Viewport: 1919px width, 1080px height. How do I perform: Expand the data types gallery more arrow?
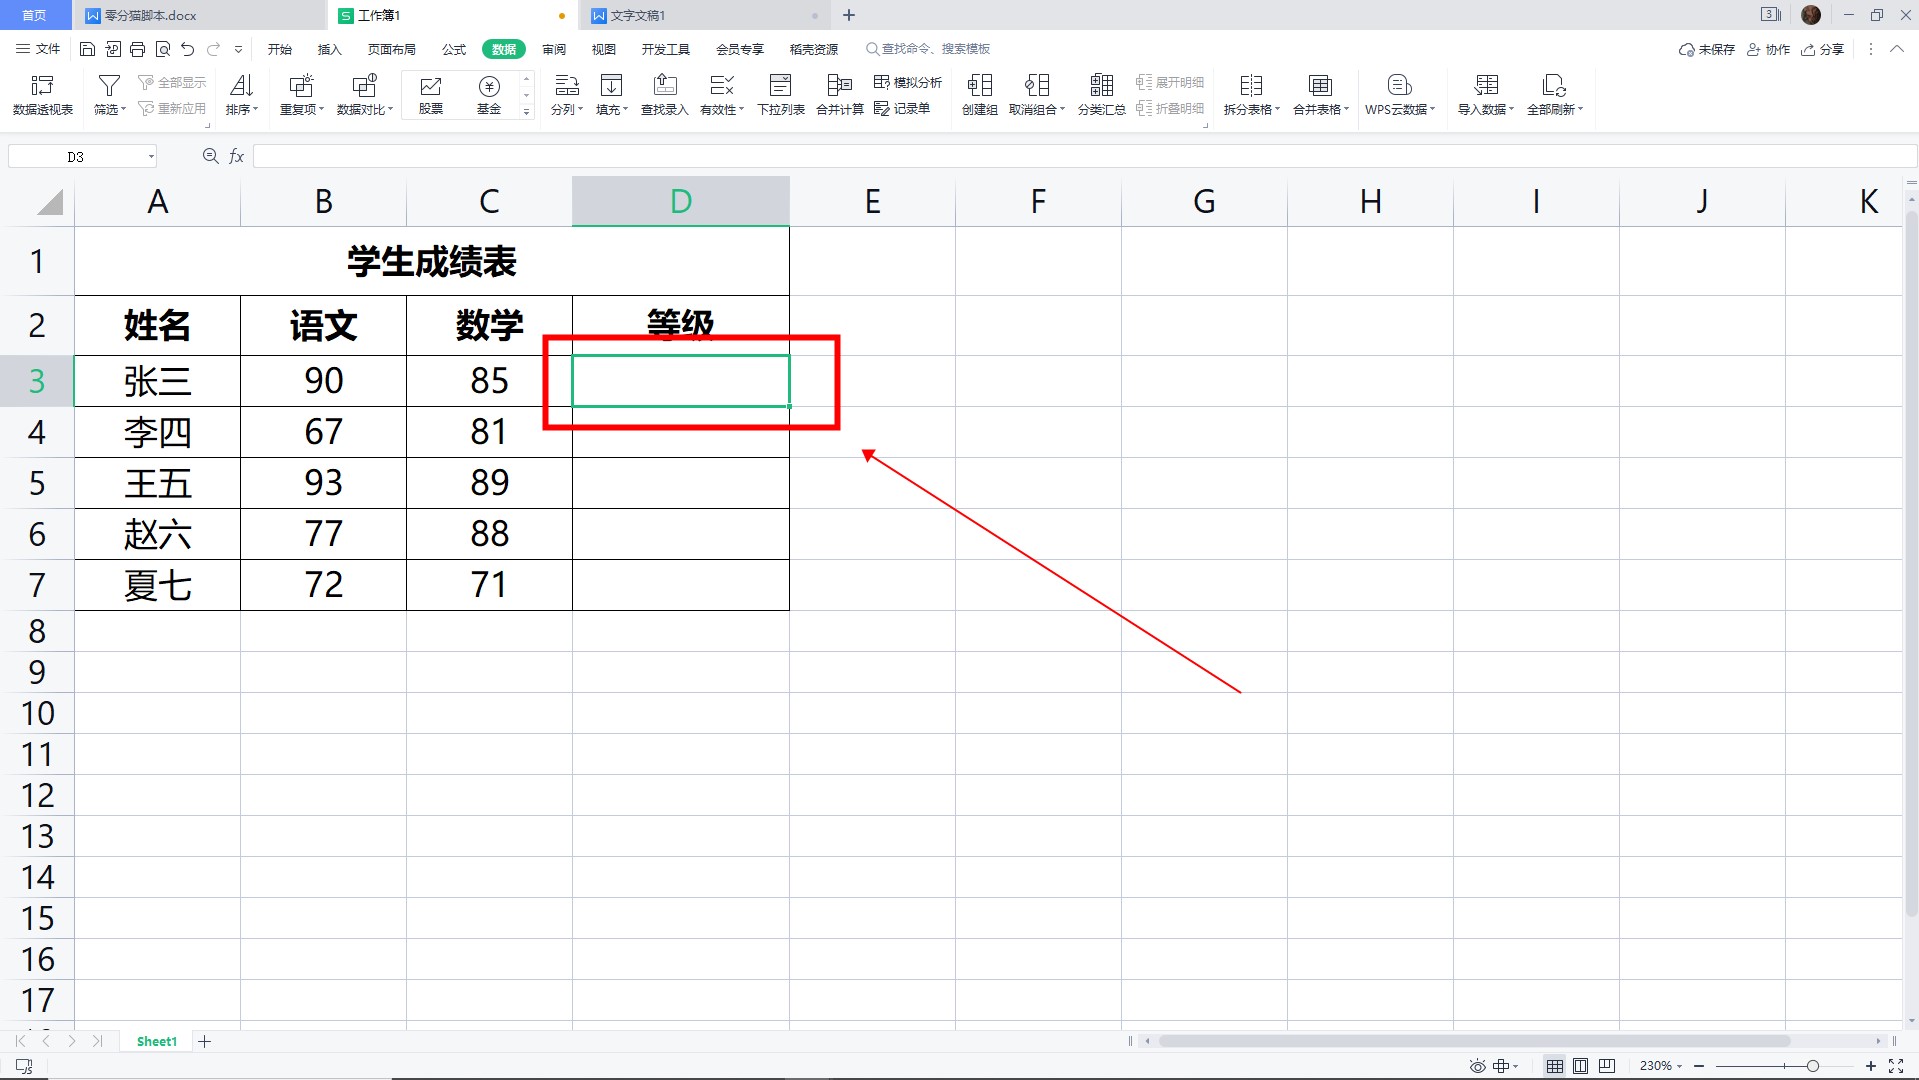pos(527,112)
